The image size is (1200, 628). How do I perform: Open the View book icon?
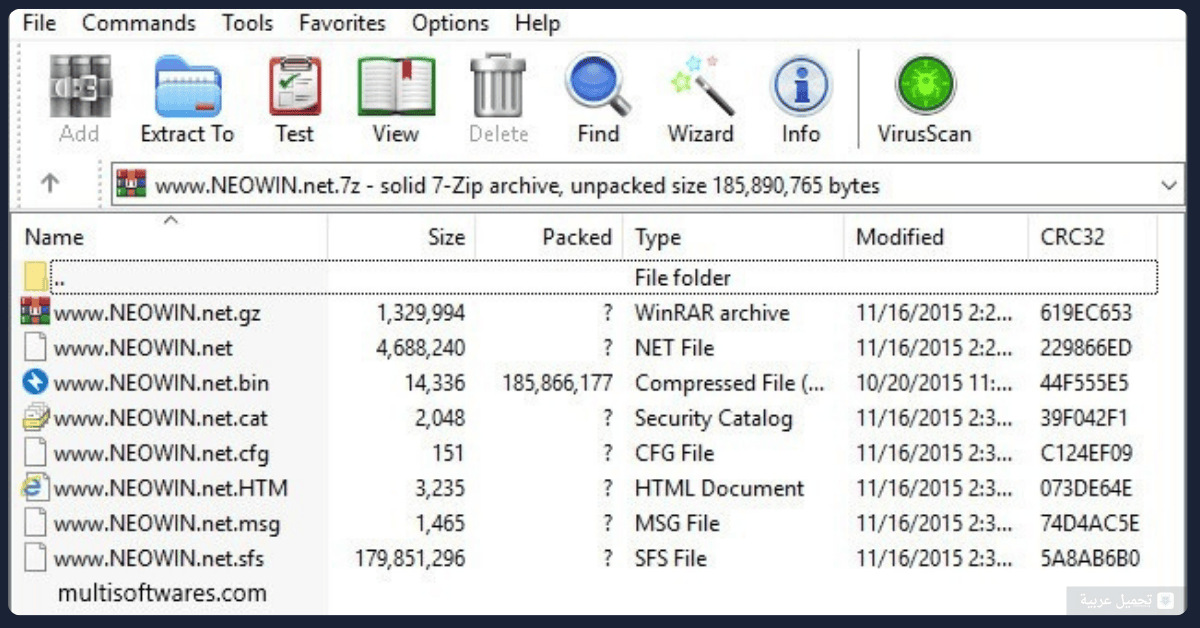pos(396,86)
